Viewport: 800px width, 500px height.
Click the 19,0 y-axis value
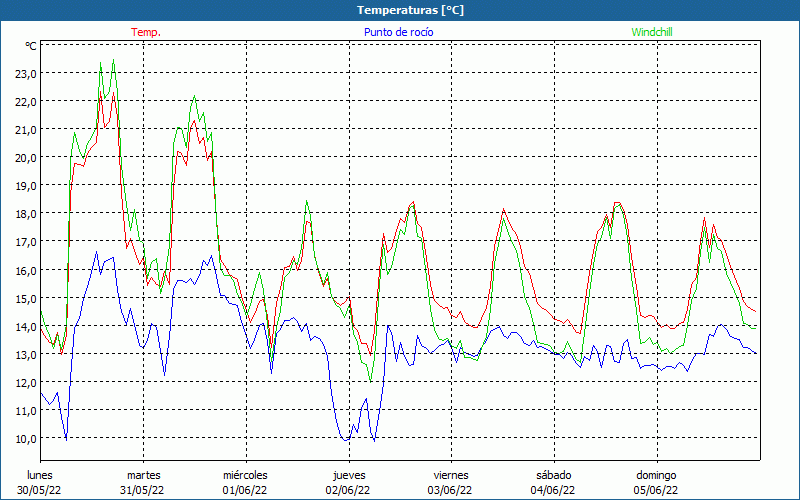click(26, 186)
